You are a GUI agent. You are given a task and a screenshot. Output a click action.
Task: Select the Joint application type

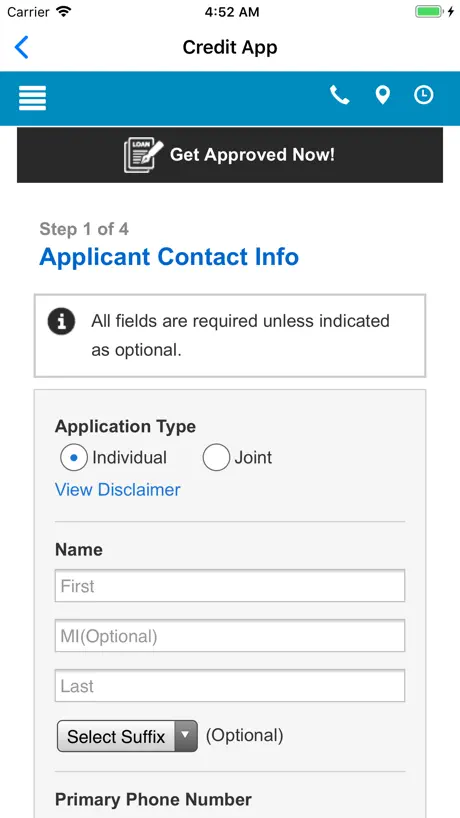(216, 458)
